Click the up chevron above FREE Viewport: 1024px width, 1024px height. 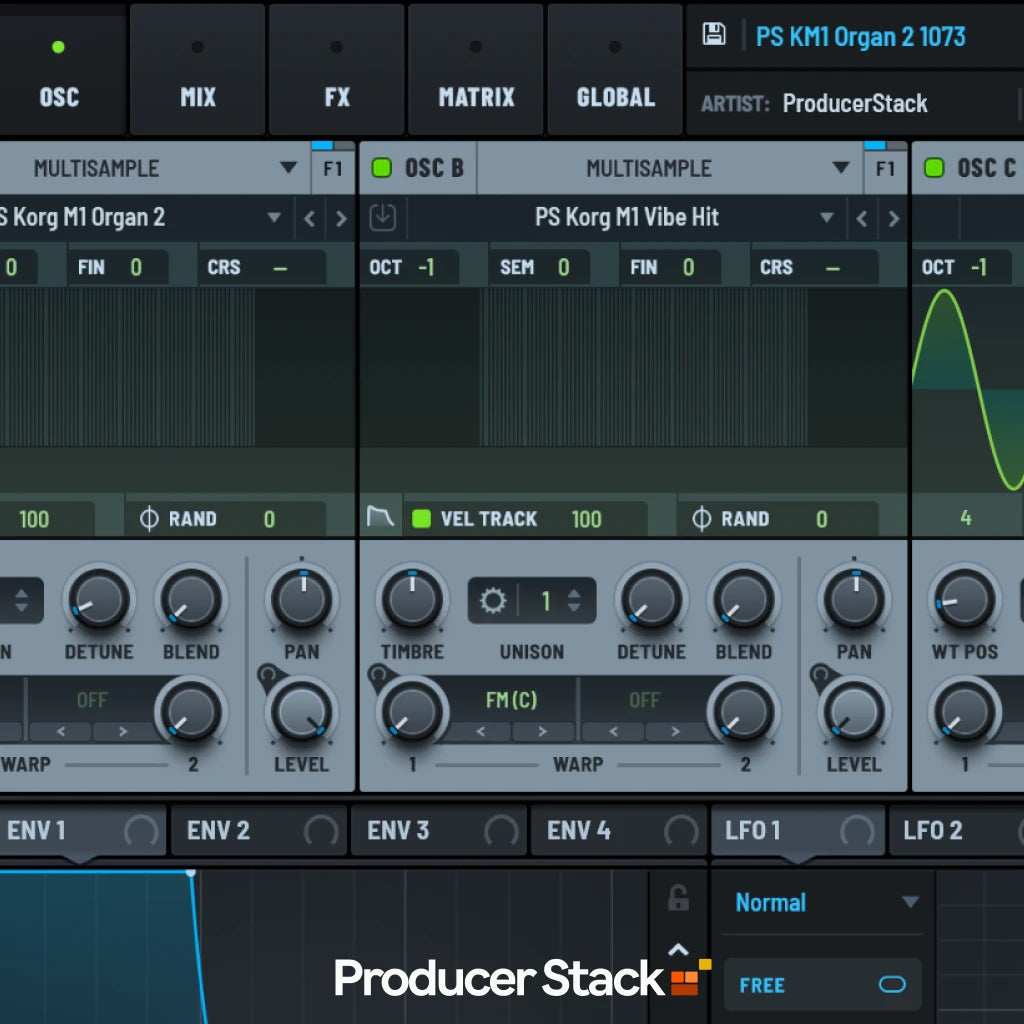point(679,950)
